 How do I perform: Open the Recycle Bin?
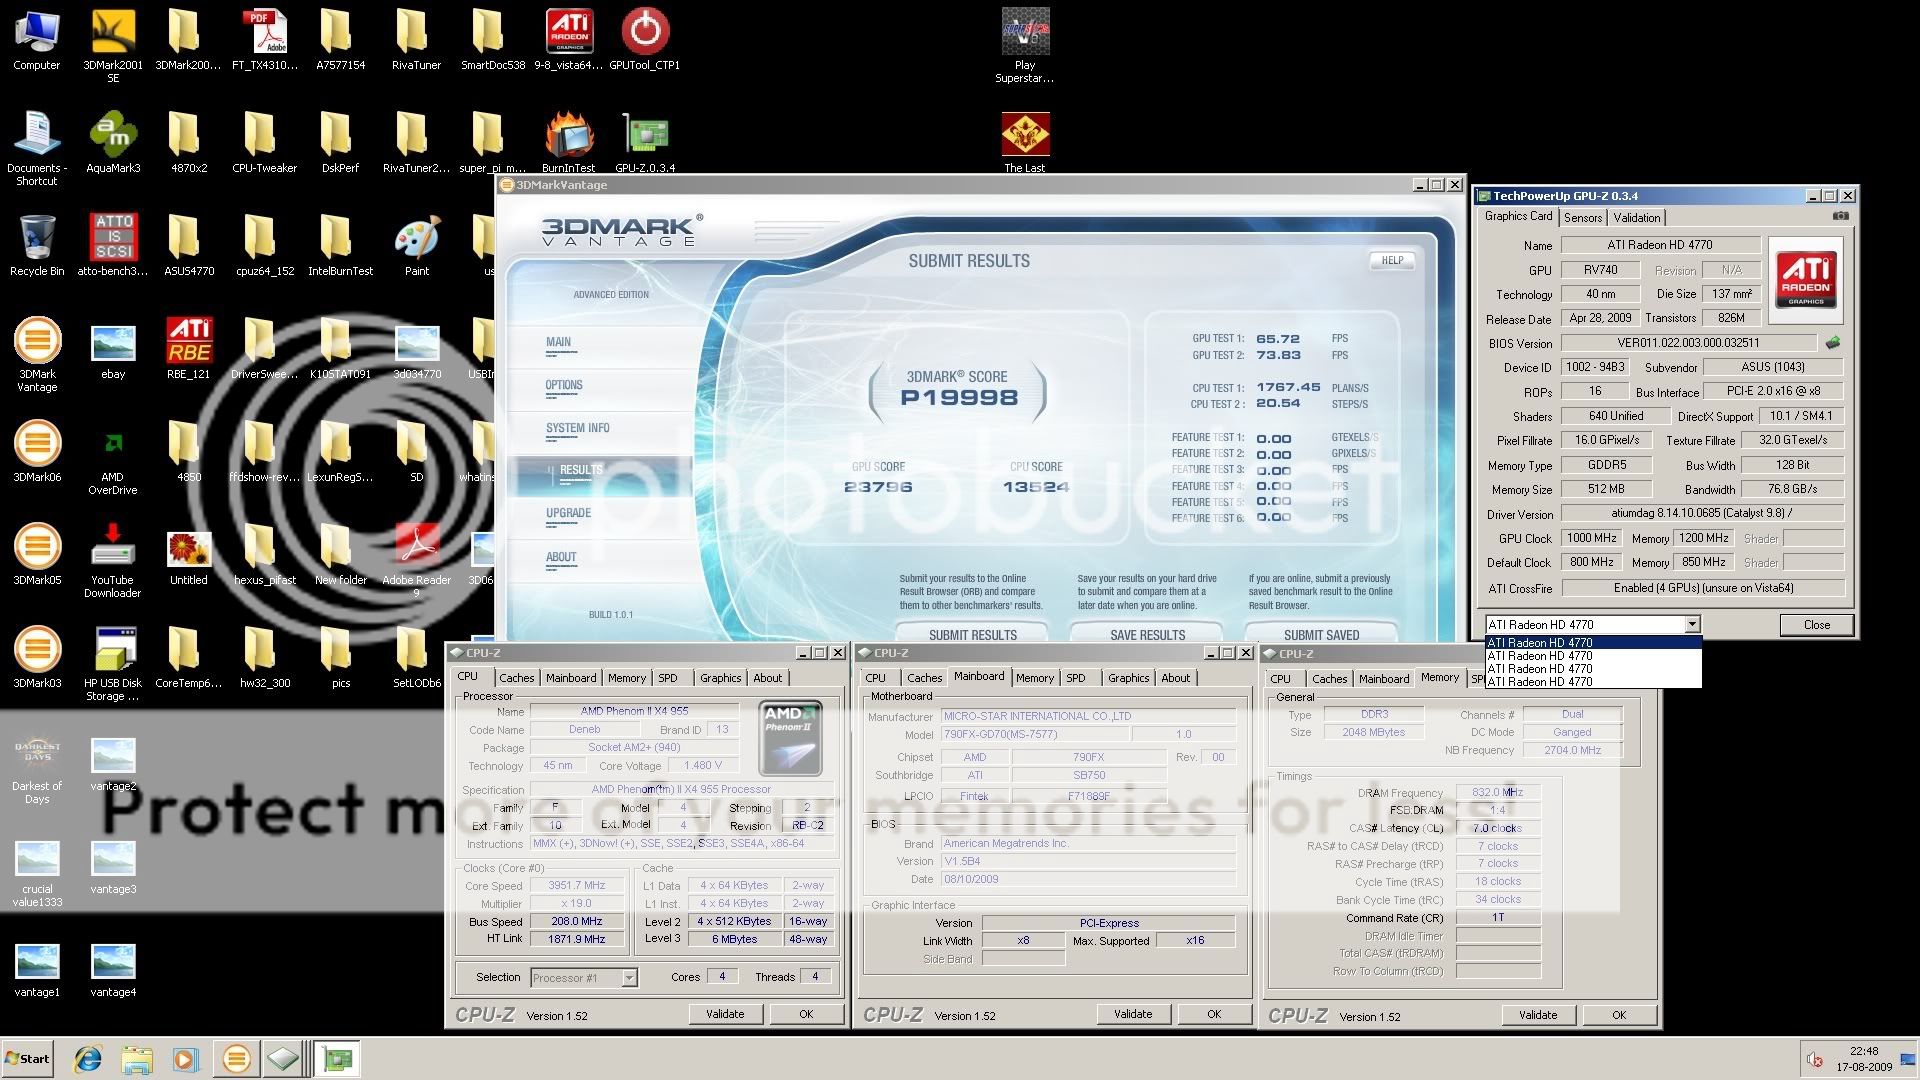pos(37,246)
